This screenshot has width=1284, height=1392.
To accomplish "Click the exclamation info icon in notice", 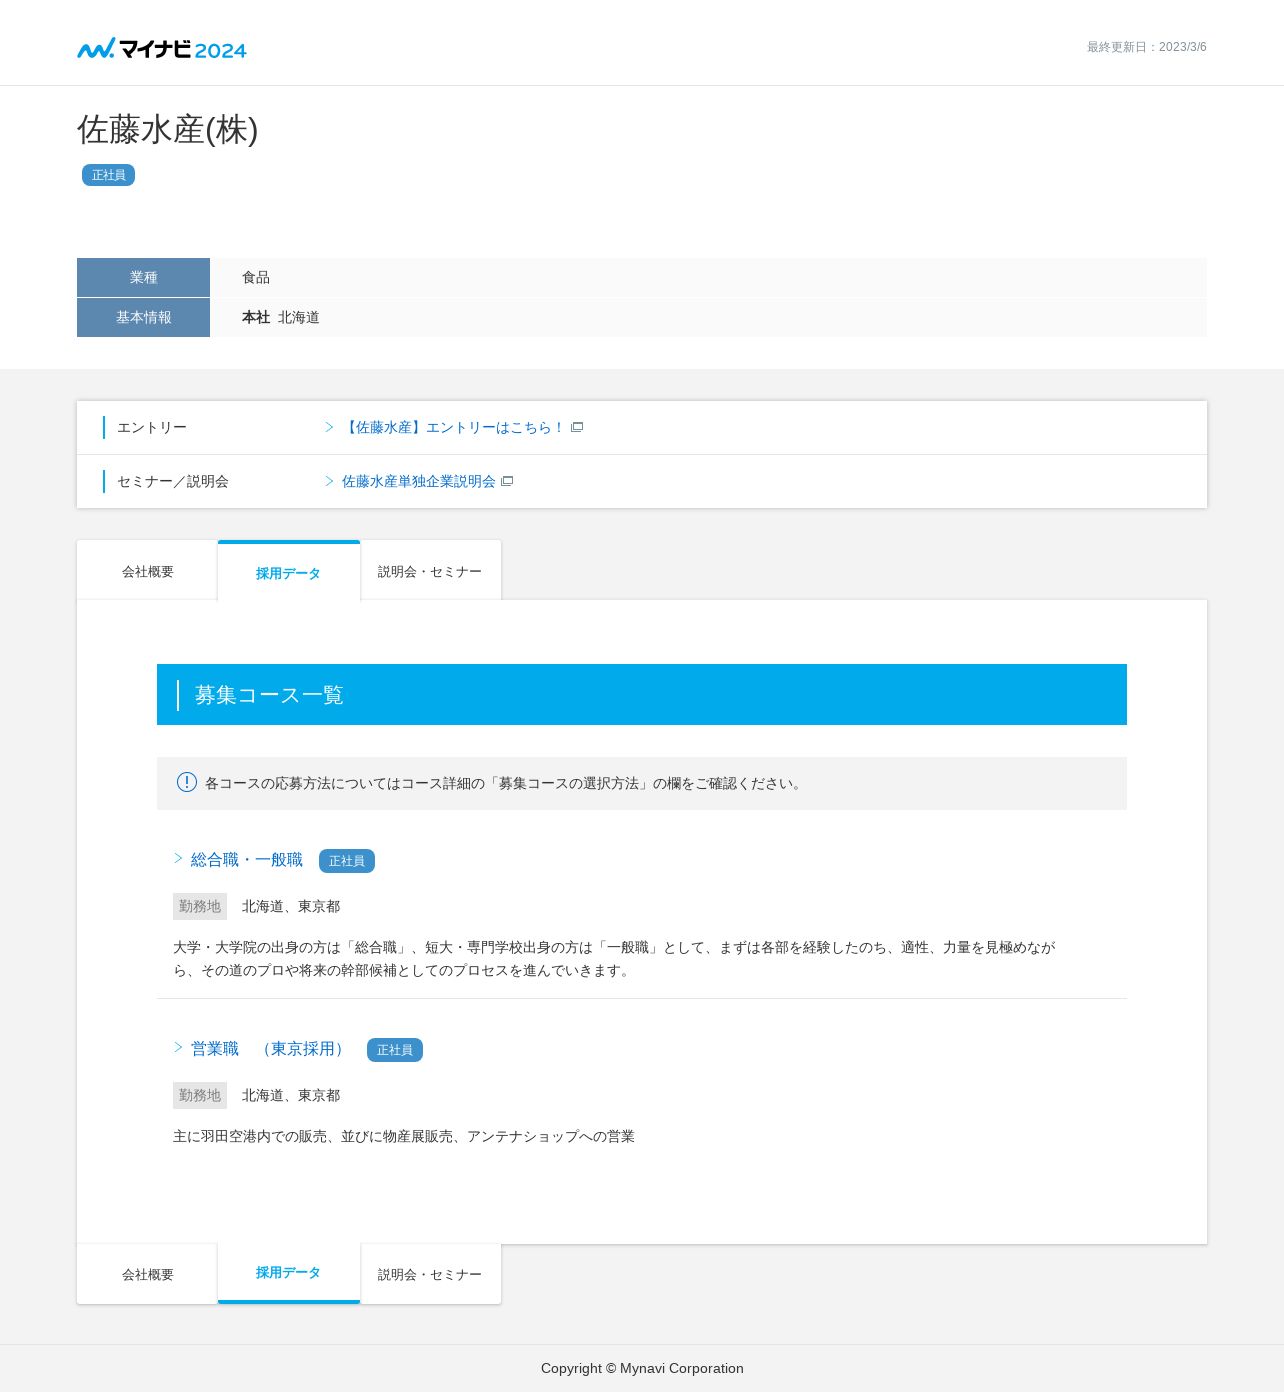I will (187, 782).
